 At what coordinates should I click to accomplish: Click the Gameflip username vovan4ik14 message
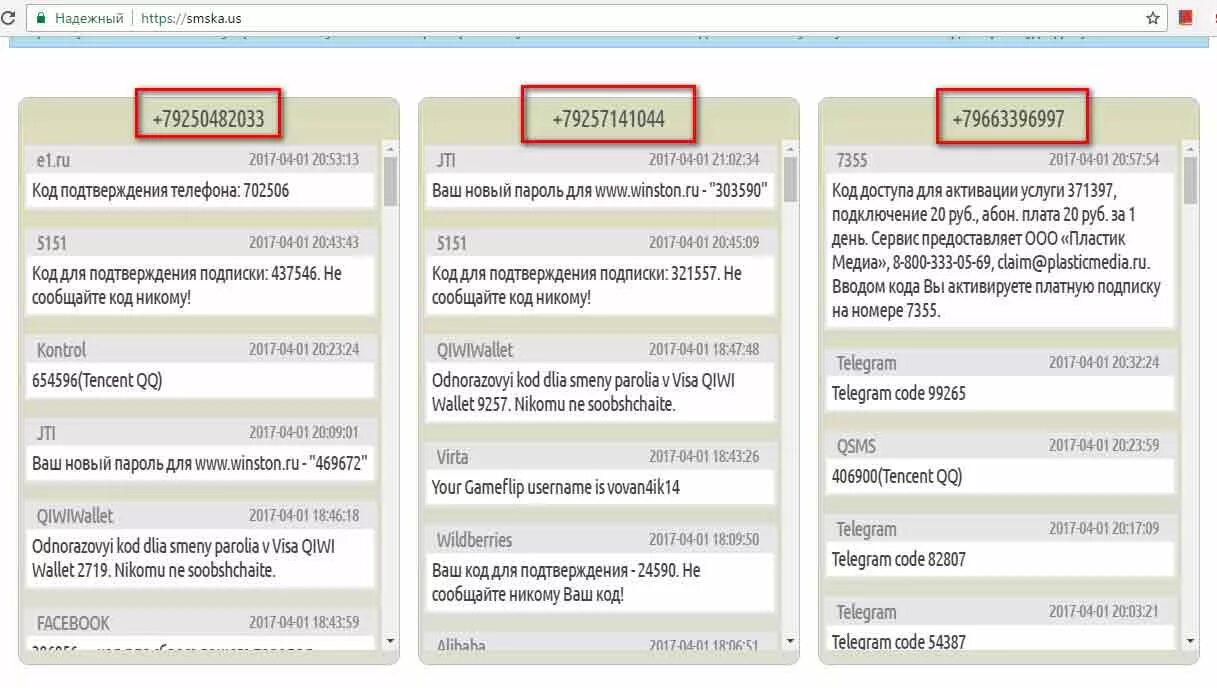pyautogui.click(x=600, y=487)
